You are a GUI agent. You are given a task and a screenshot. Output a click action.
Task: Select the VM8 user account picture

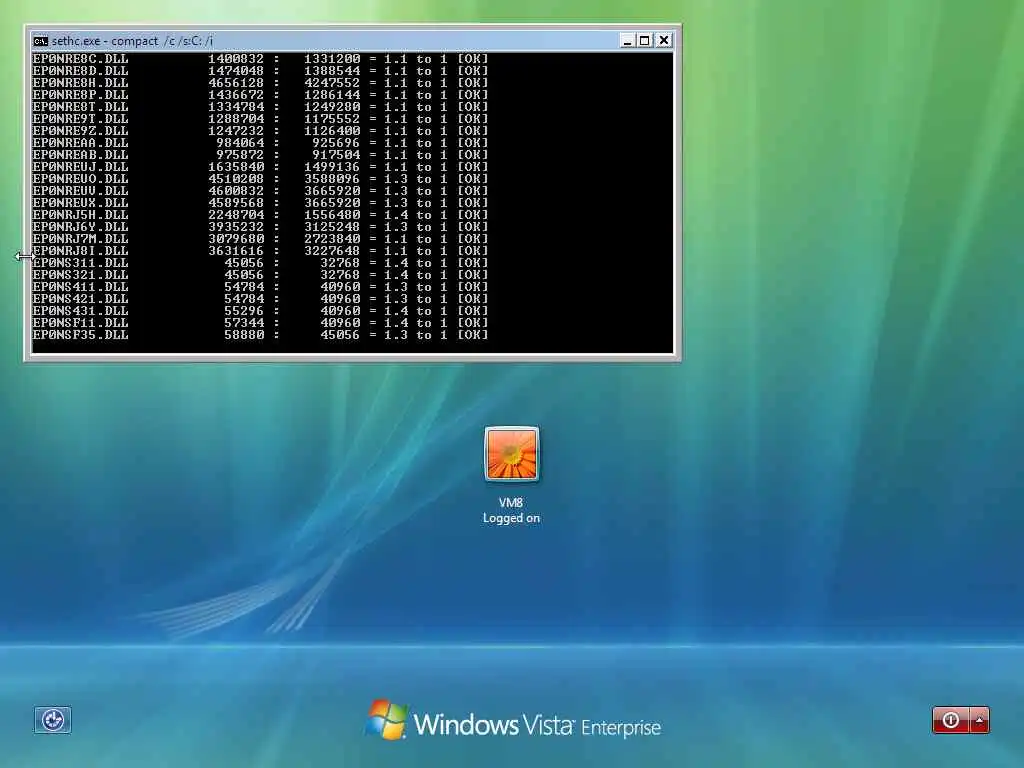point(511,454)
